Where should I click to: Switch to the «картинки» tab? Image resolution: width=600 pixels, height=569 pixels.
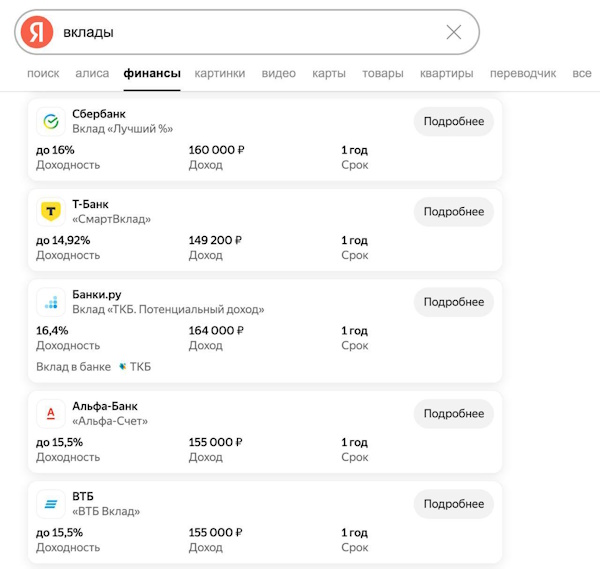(x=220, y=73)
